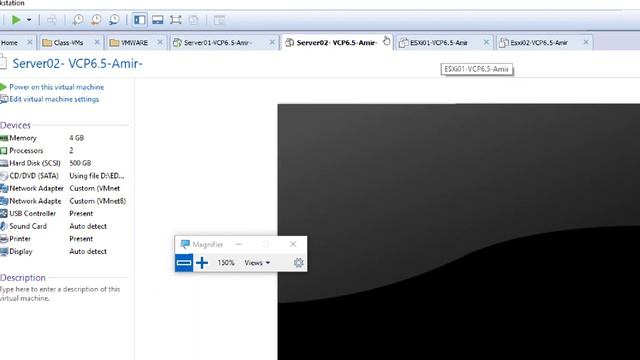640x360 pixels.
Task: Click Power on this virtual machine link
Action: coord(56,87)
